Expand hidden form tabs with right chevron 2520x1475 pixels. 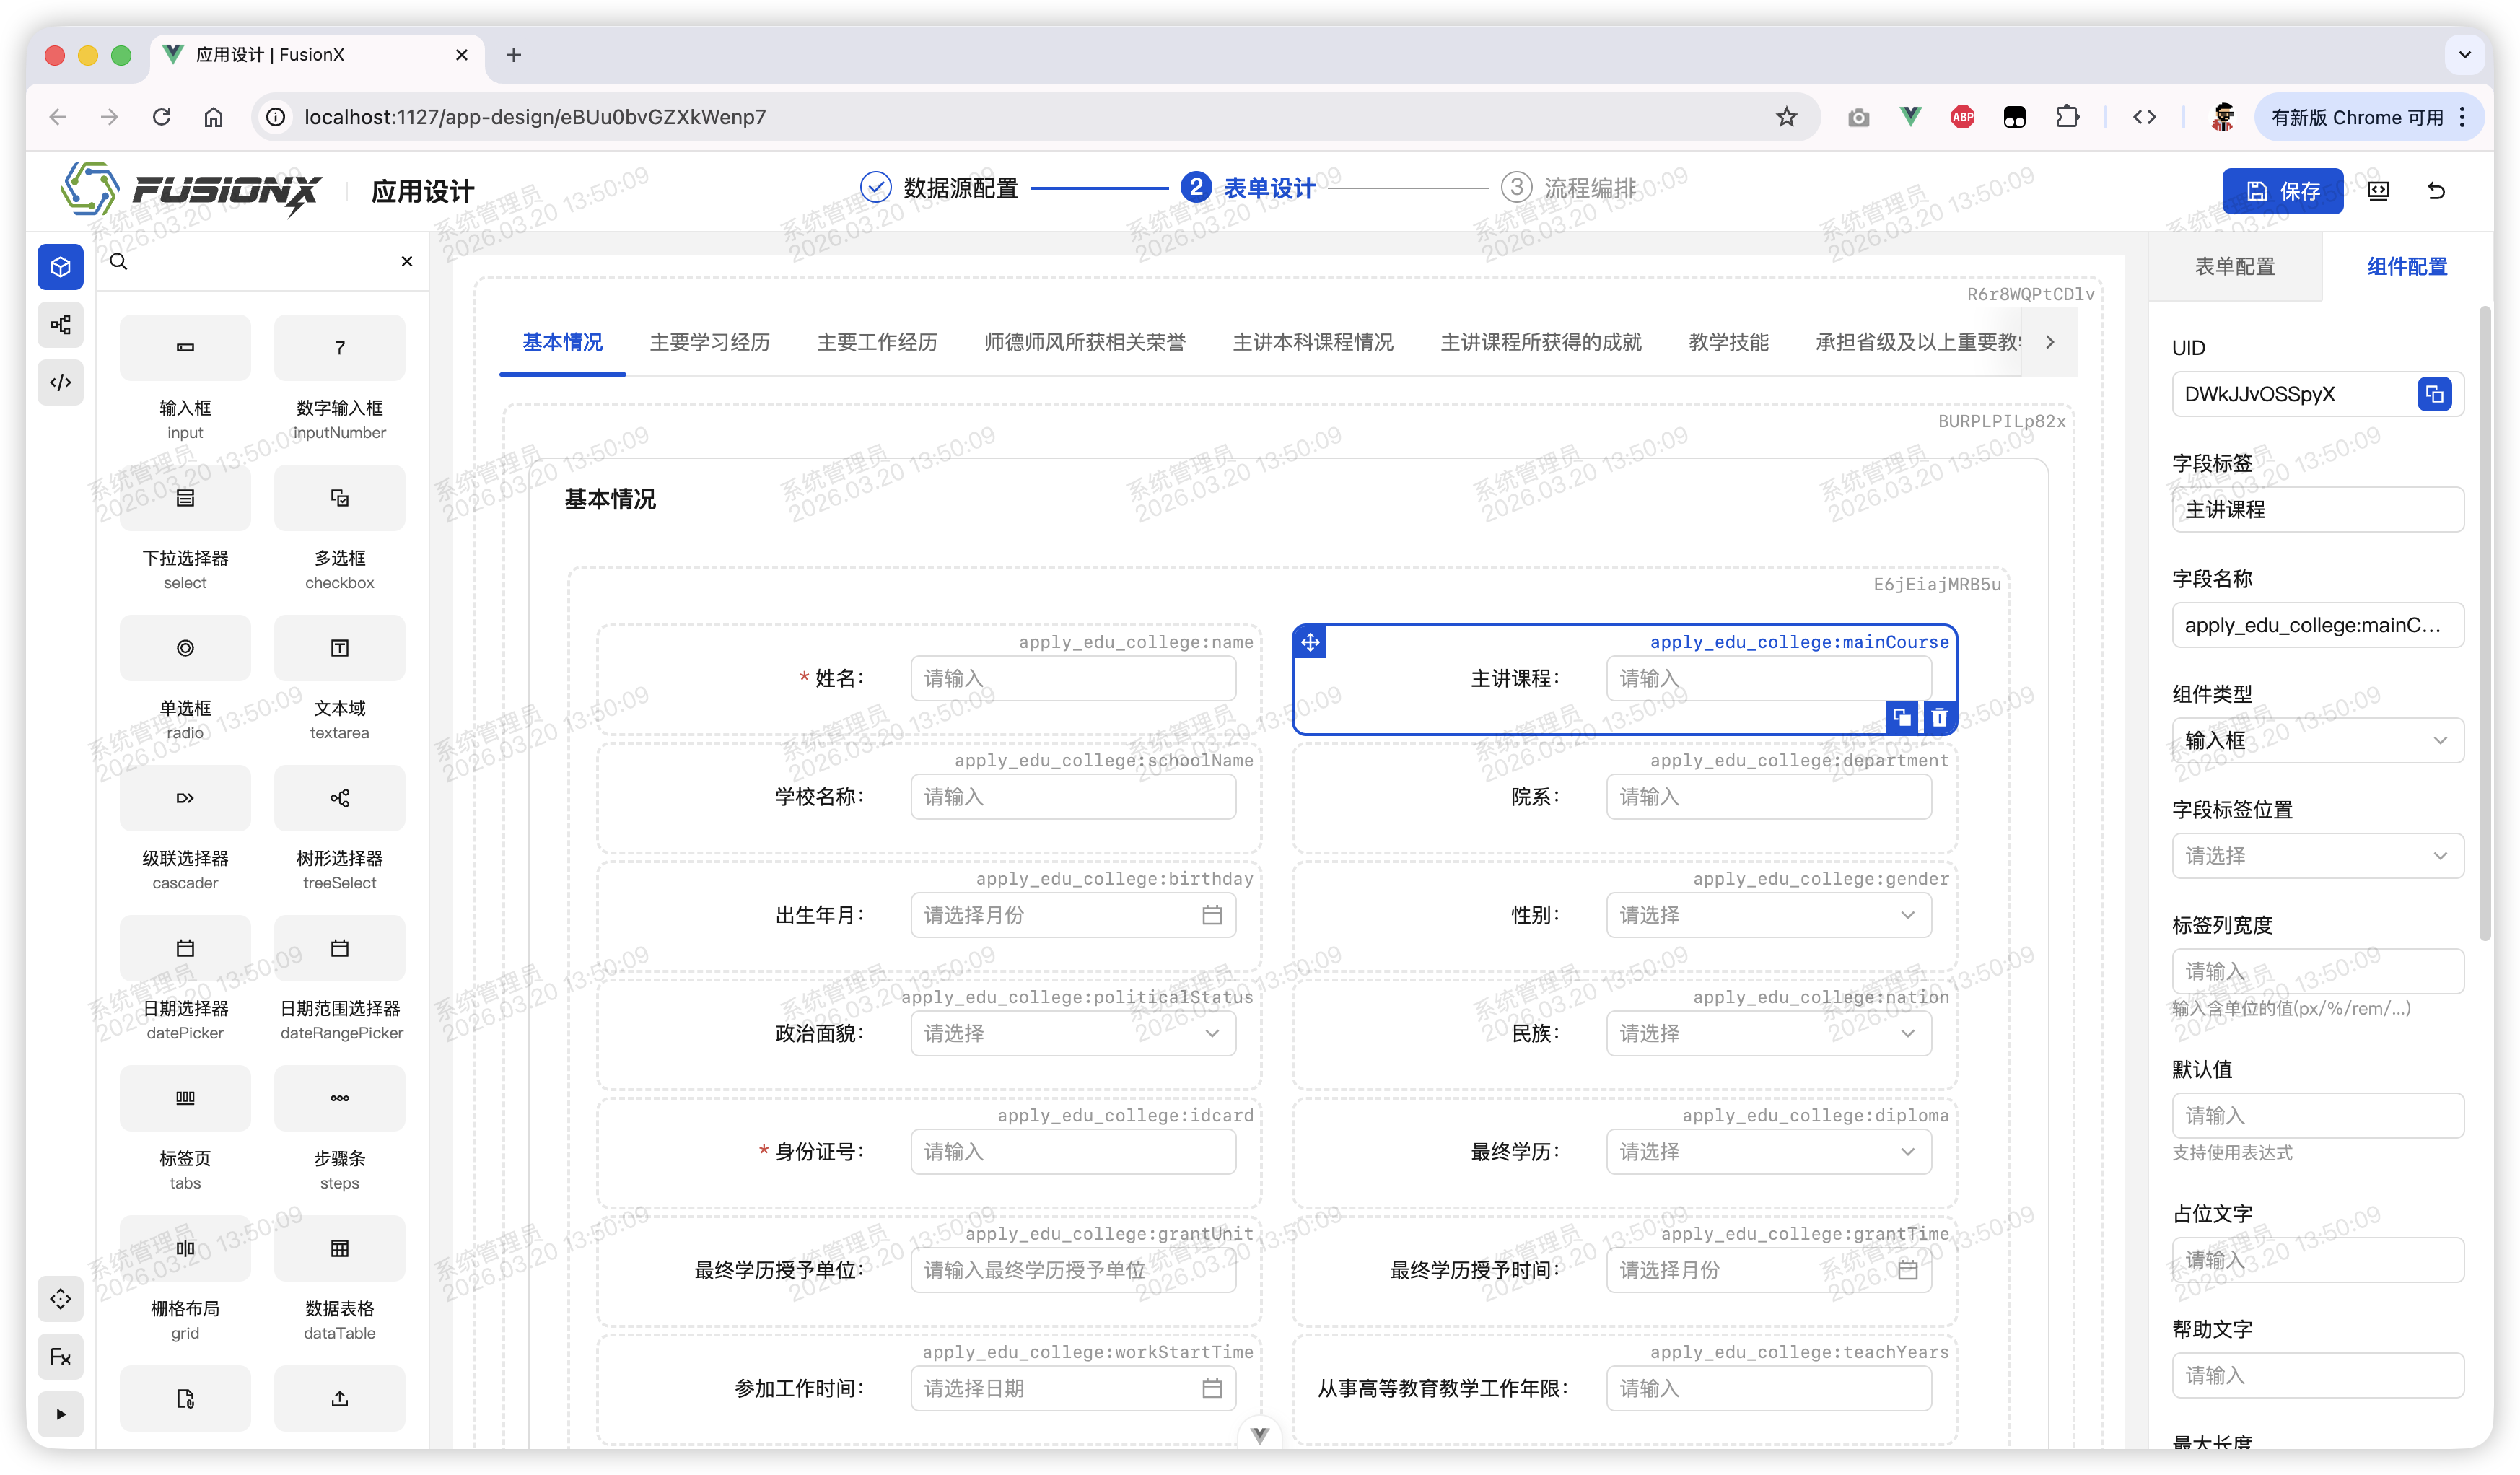click(x=2050, y=341)
